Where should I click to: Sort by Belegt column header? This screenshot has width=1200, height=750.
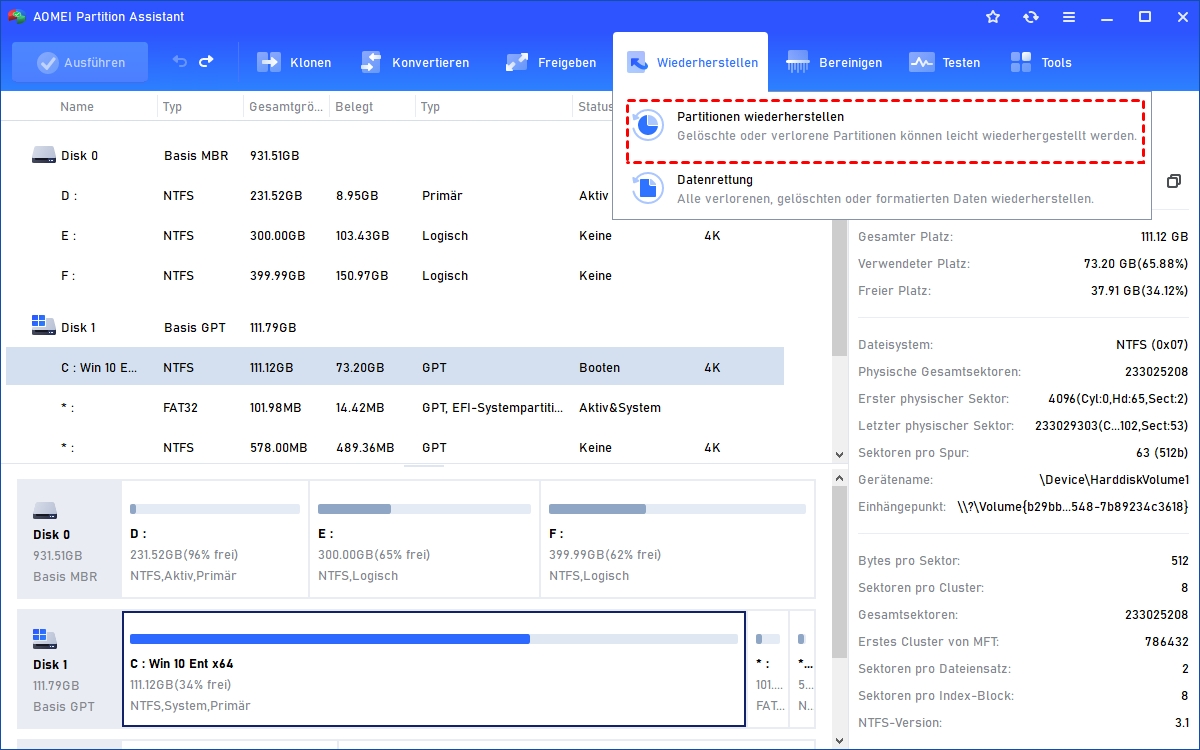(x=354, y=106)
